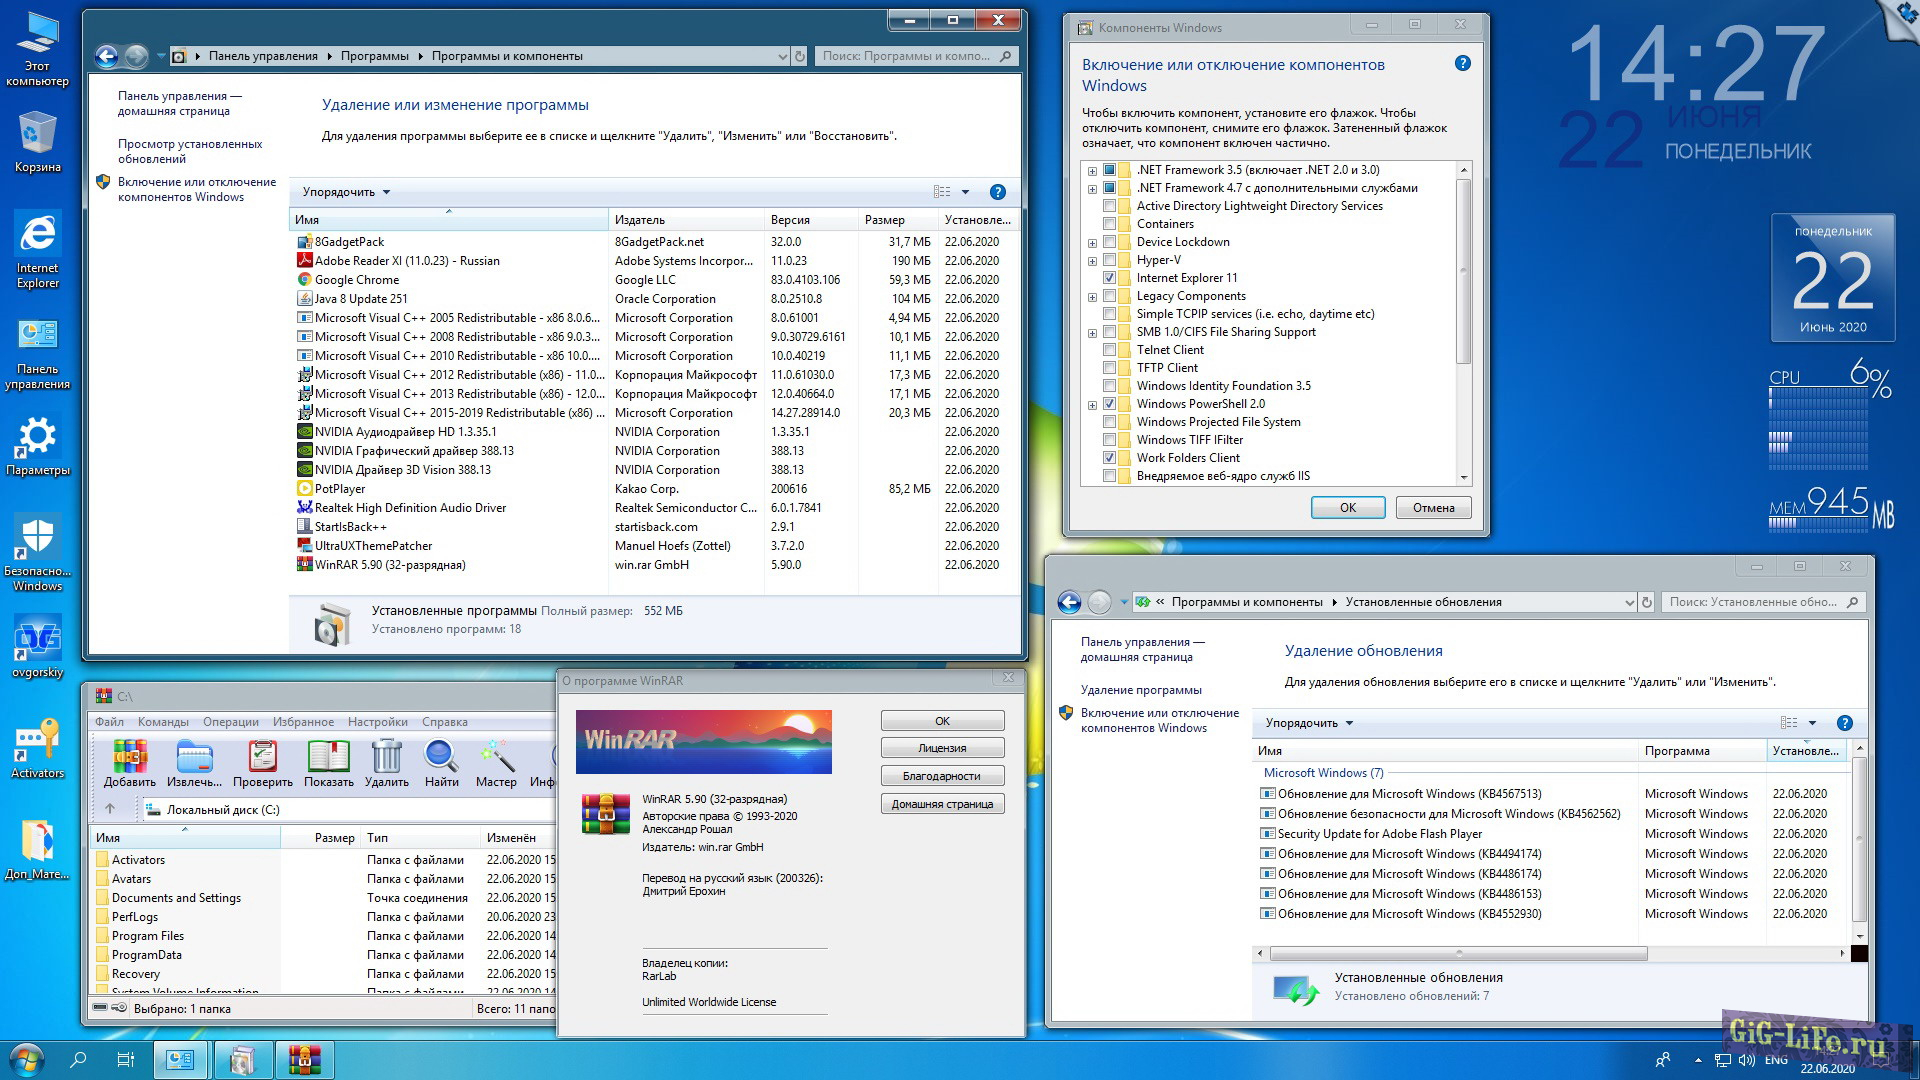Open Настройки menu in WinRAR
This screenshot has height=1080, width=1920.
pyautogui.click(x=377, y=722)
